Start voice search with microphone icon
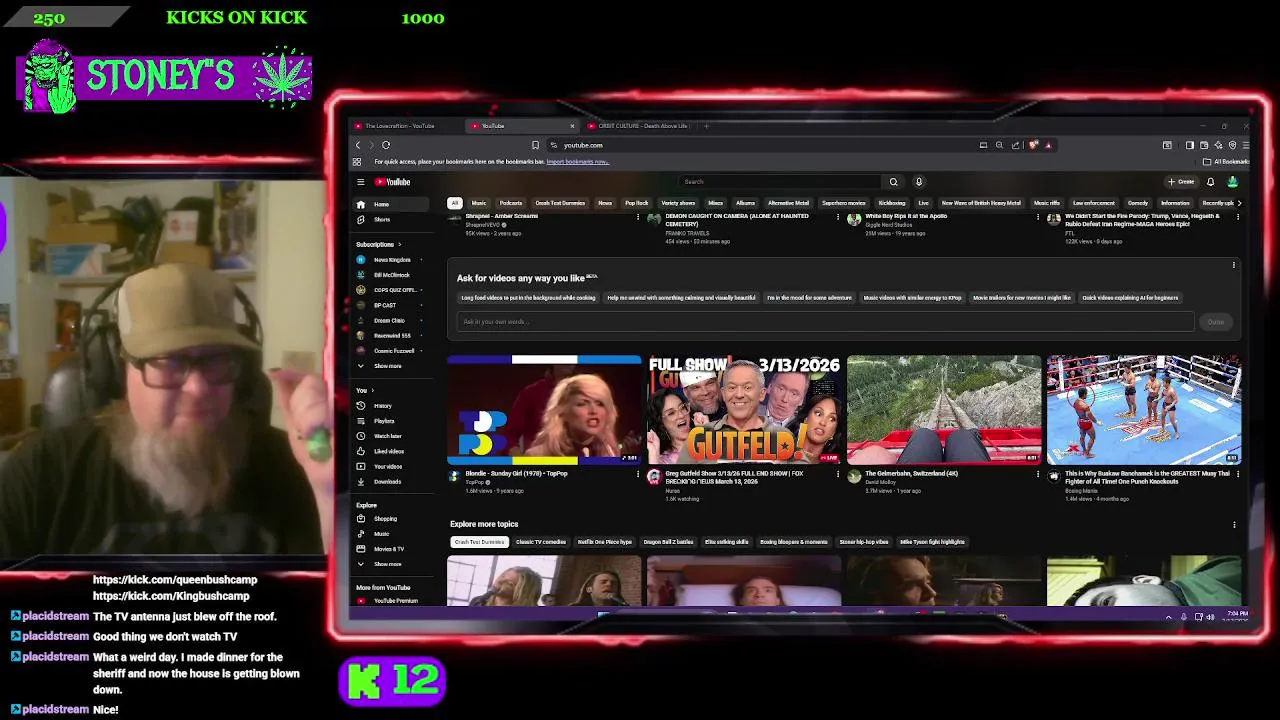 [919, 182]
